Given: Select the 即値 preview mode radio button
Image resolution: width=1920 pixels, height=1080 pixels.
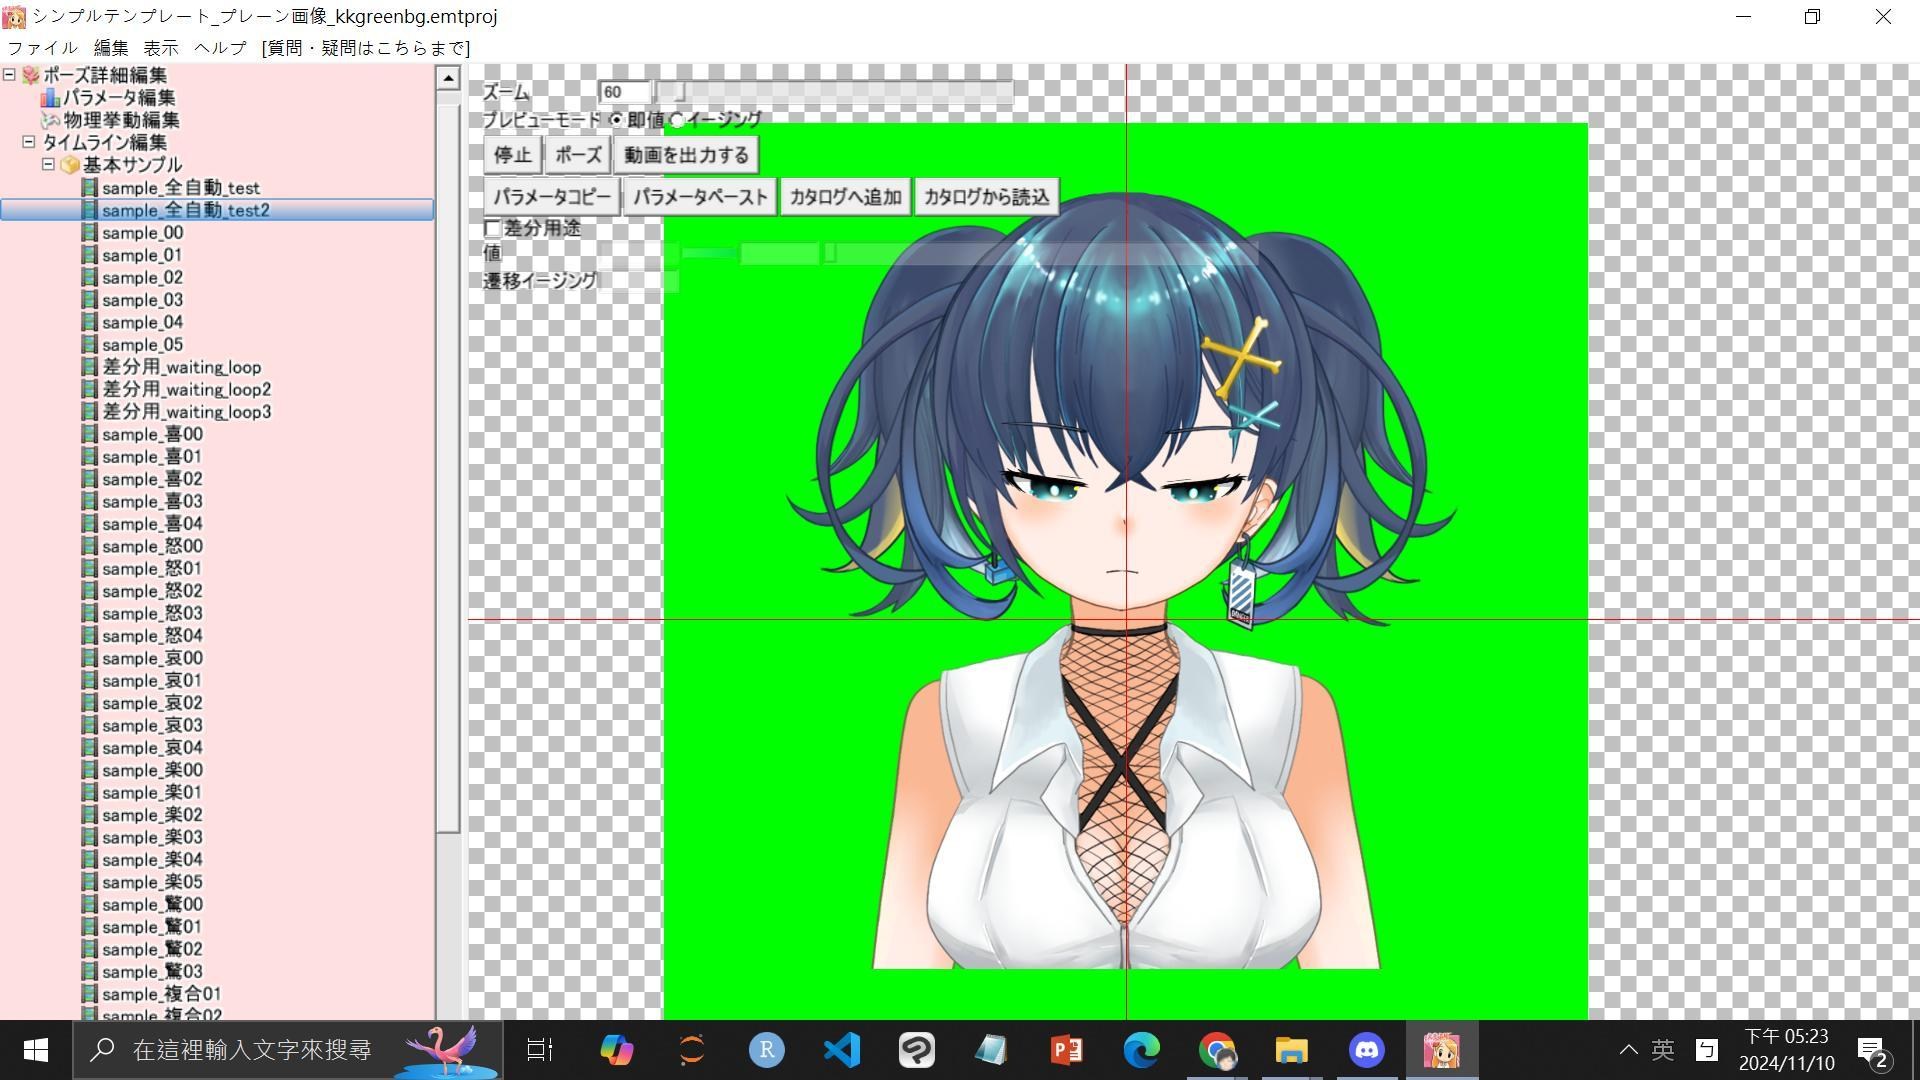Looking at the screenshot, I should point(616,120).
